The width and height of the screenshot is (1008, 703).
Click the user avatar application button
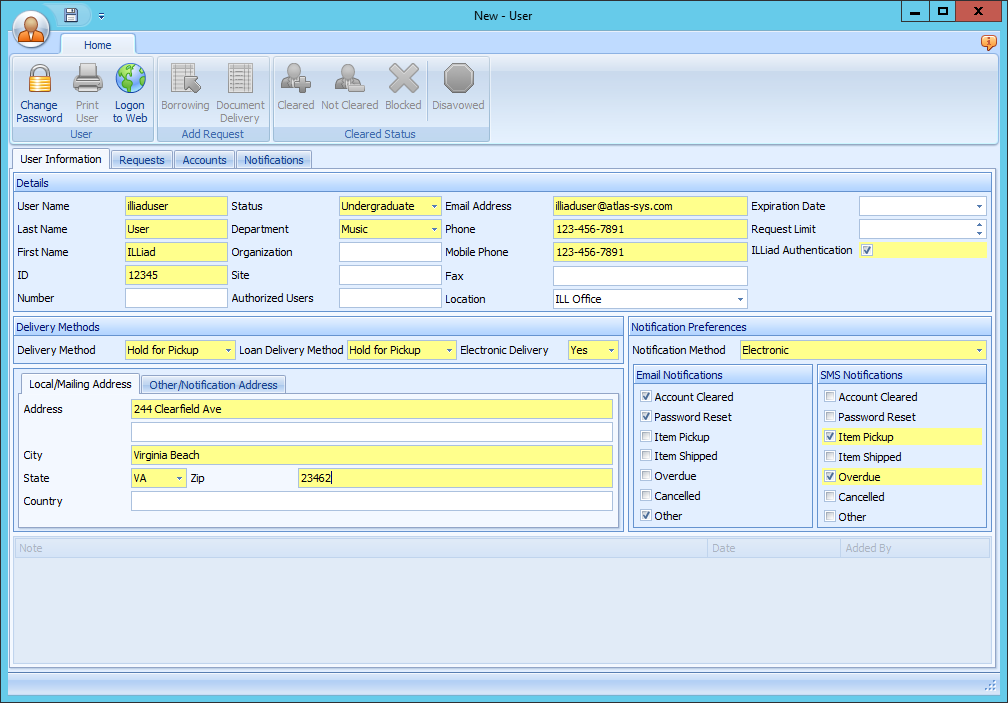click(x=31, y=29)
